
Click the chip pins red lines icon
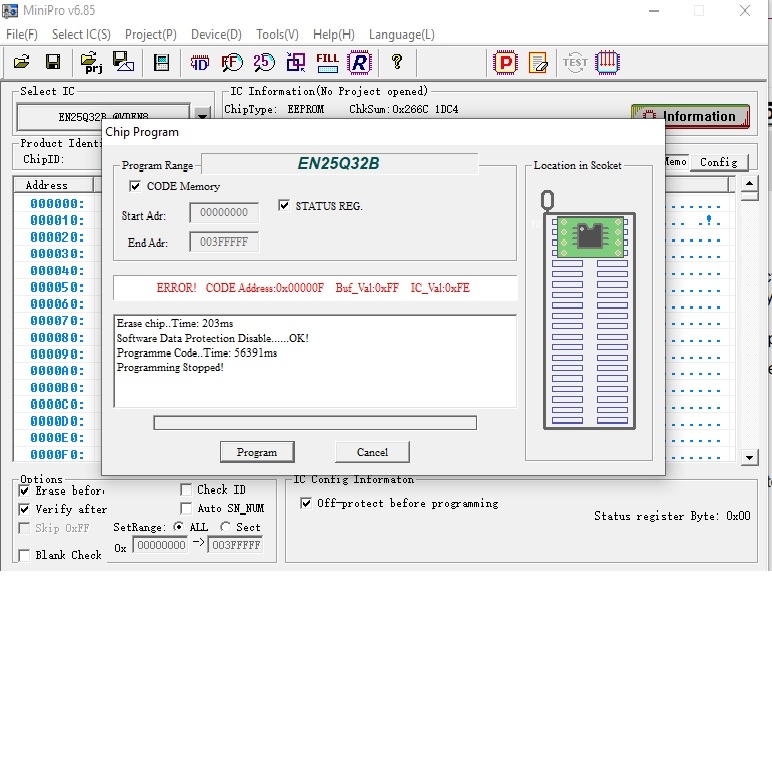pos(607,63)
